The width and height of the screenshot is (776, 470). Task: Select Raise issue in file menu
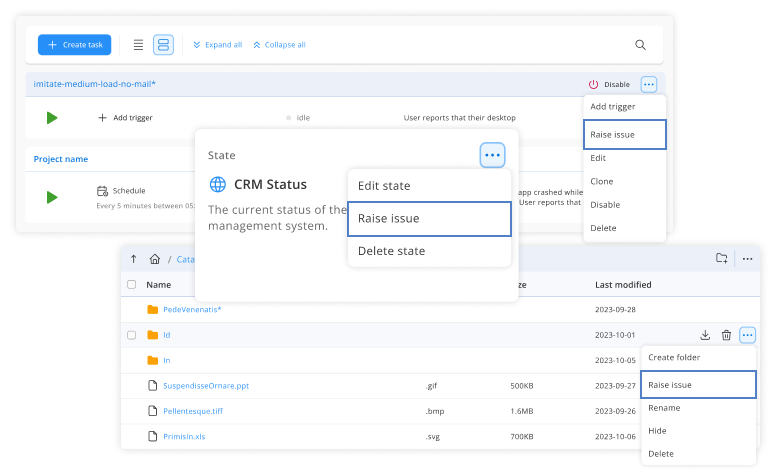coord(698,384)
